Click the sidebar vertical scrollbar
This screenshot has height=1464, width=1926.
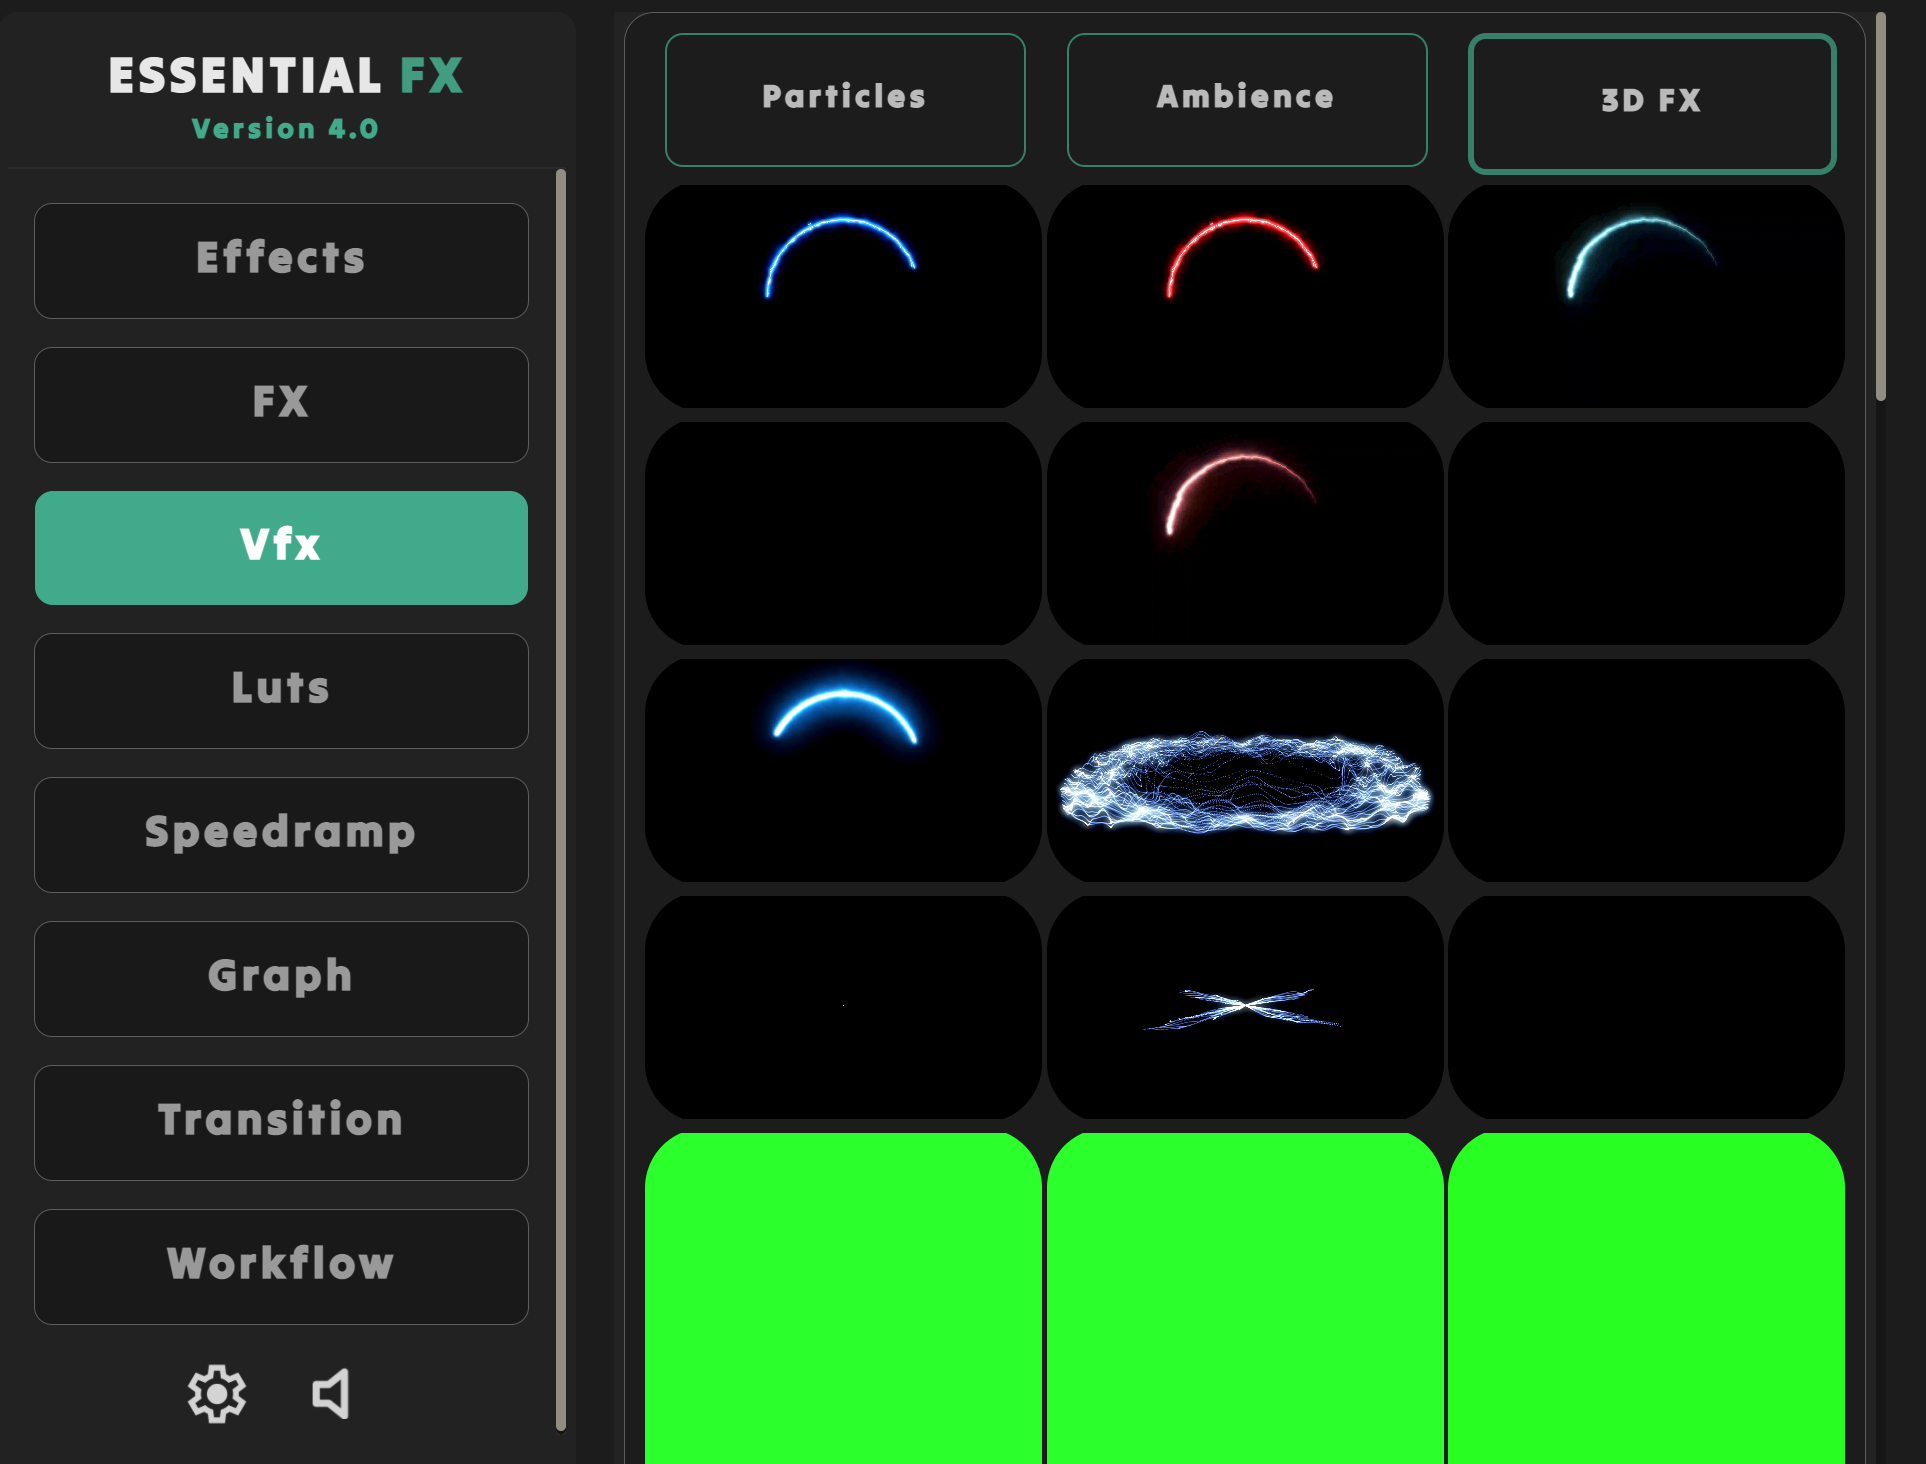click(561, 800)
